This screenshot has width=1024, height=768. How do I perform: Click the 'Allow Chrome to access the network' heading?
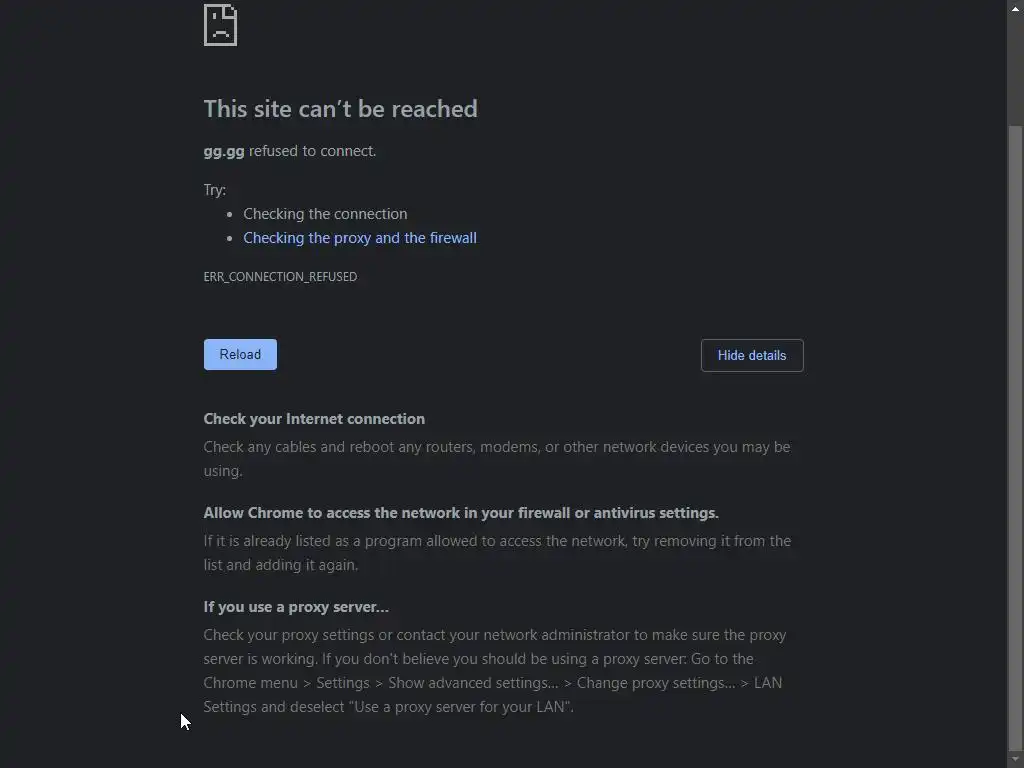point(461,513)
